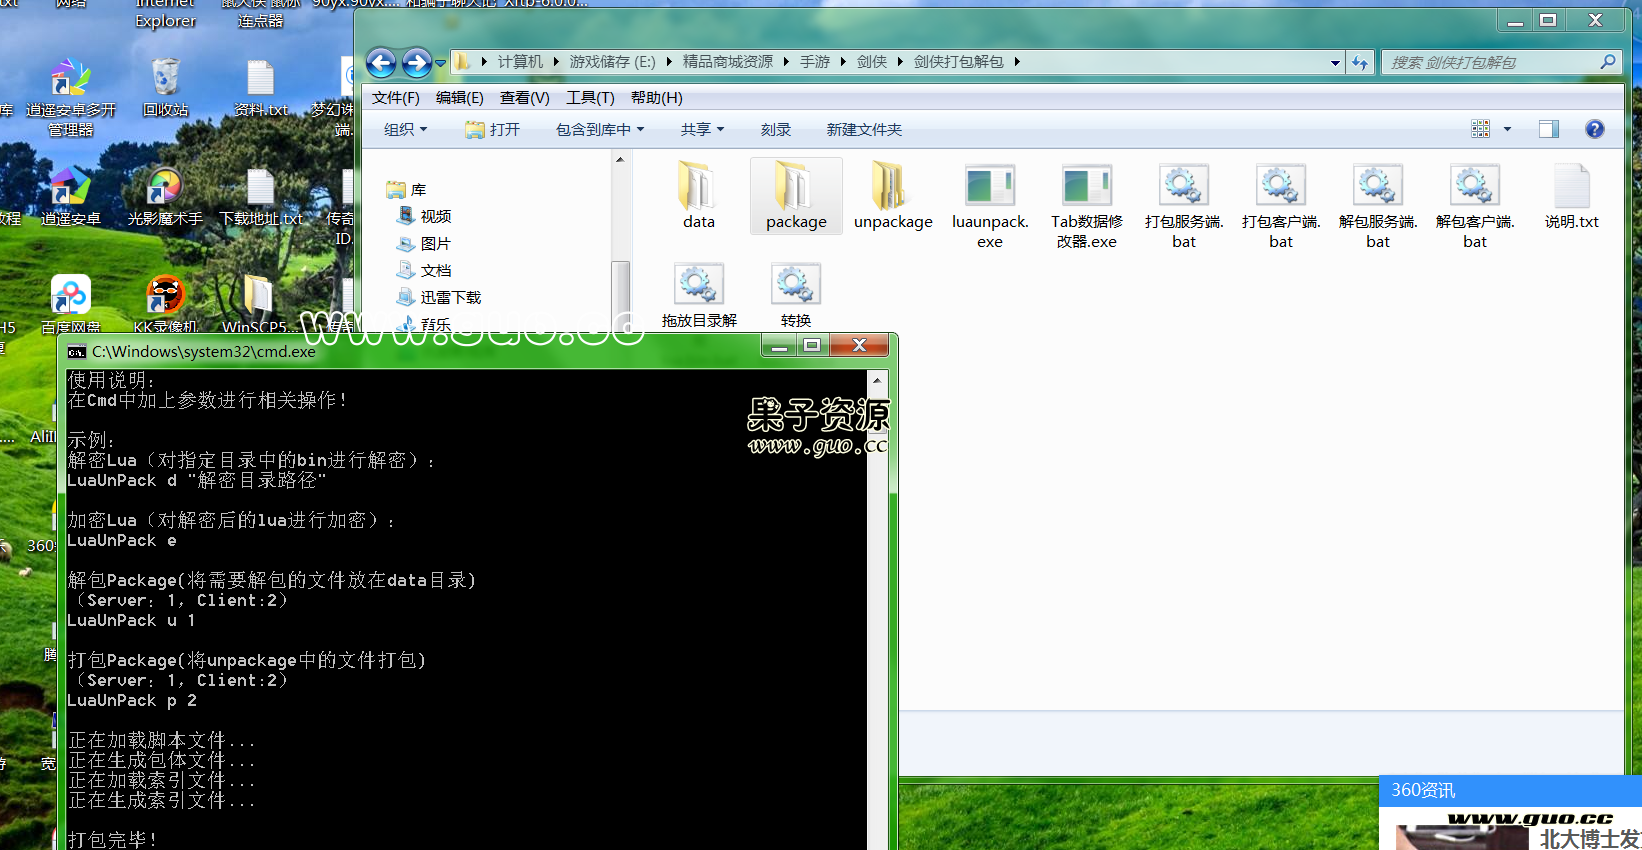Select 图片 in the navigation tree
The width and height of the screenshot is (1642, 850).
point(435,243)
